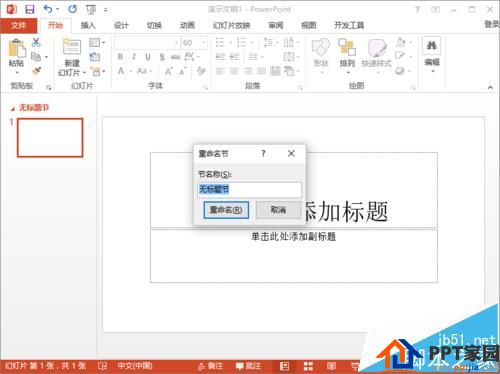Click the Paste clipboard icon
The width and height of the screenshot is (500, 374).
(x=17, y=48)
